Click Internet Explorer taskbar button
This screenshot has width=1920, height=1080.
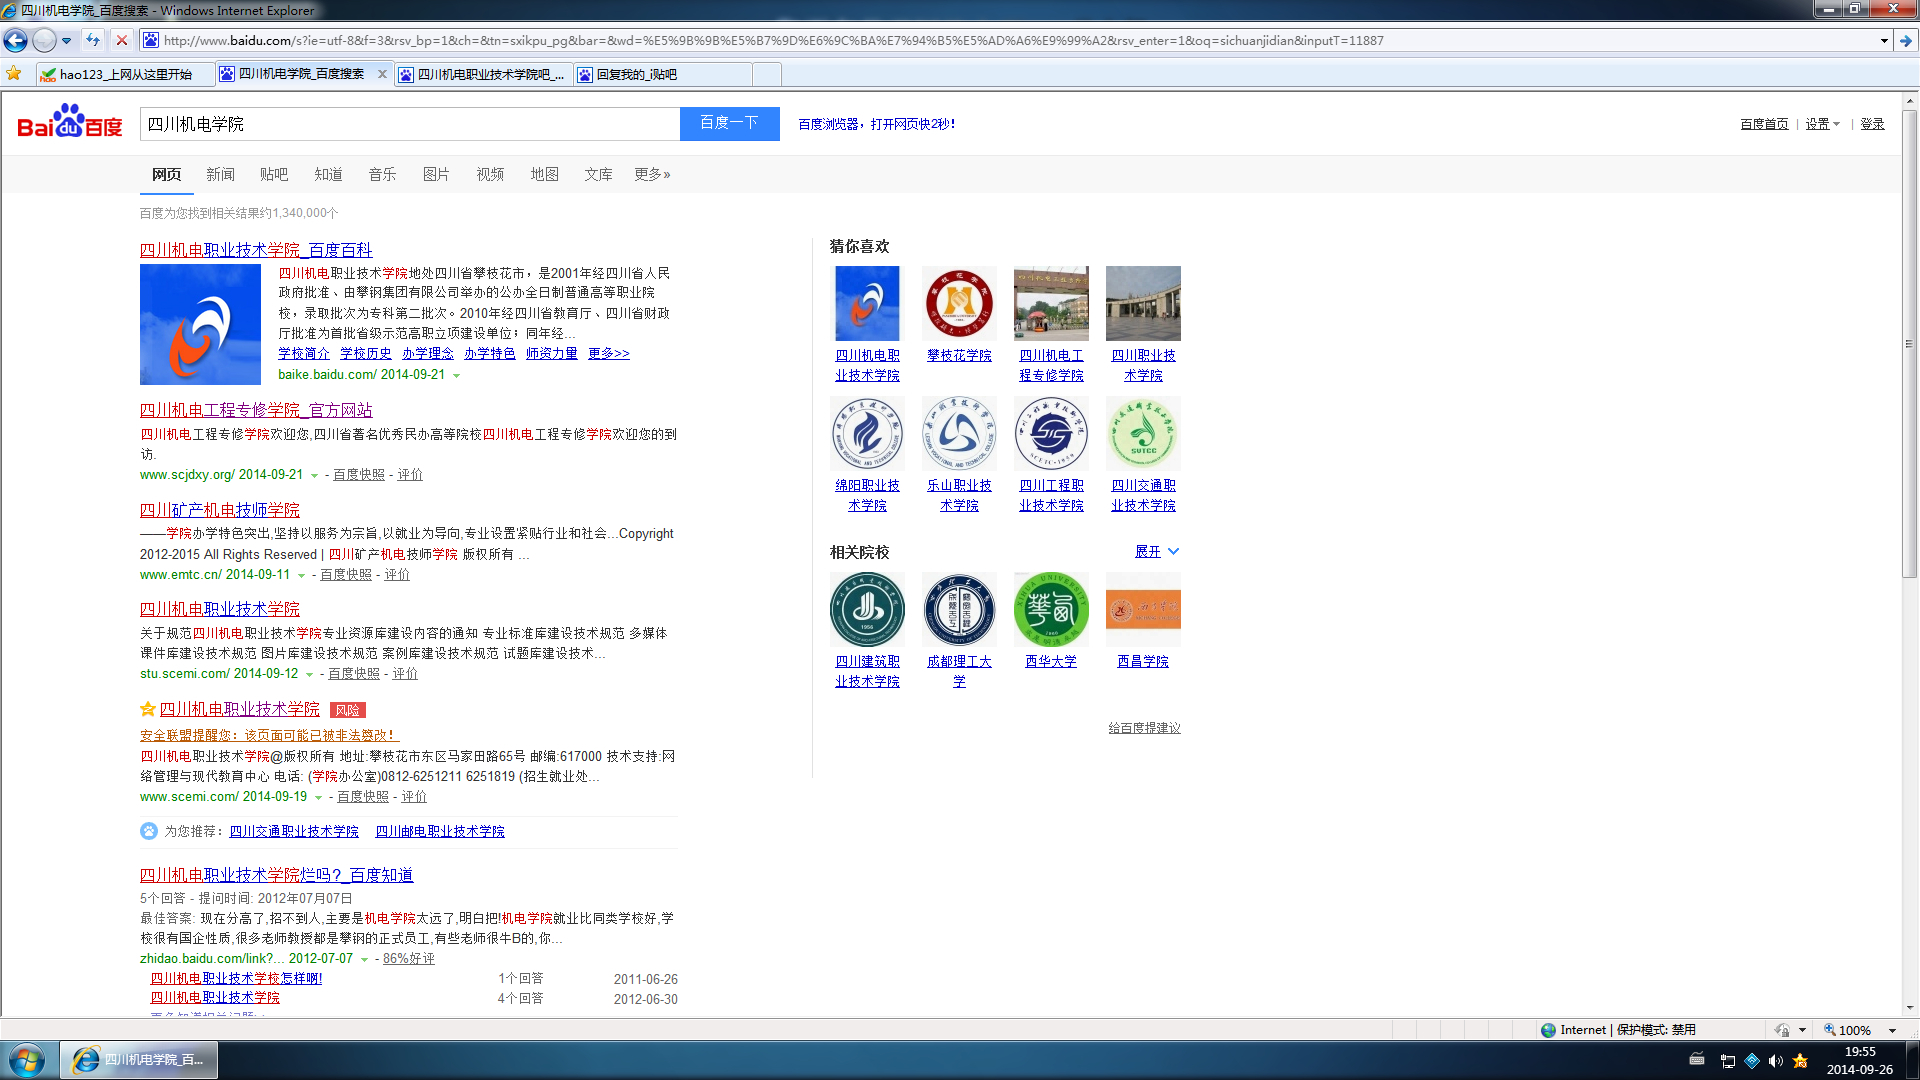(x=138, y=1059)
